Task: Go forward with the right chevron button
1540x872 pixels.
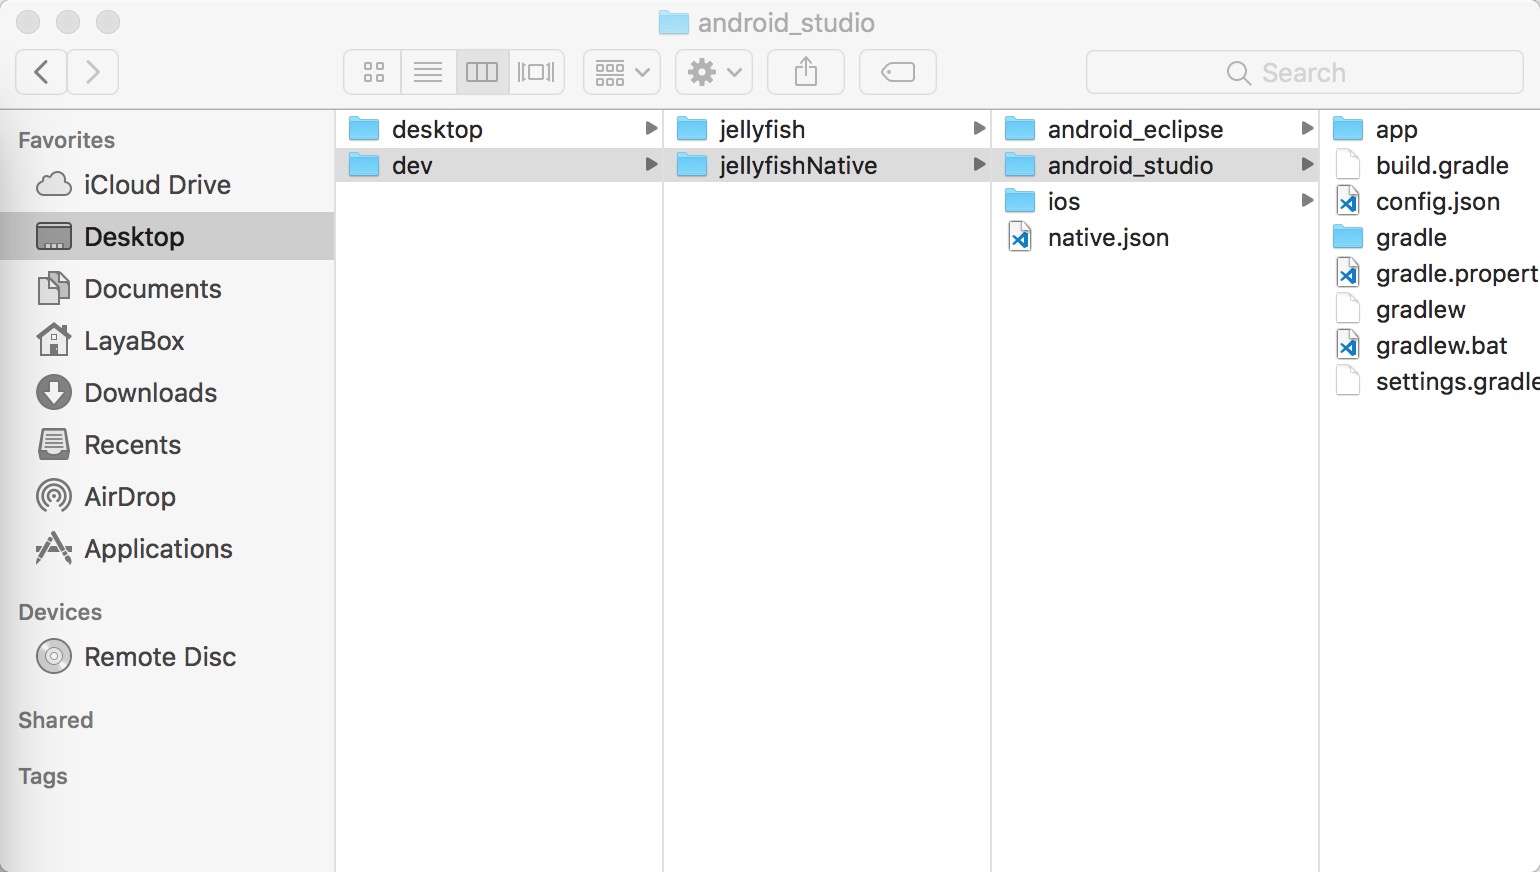Action: [x=93, y=72]
